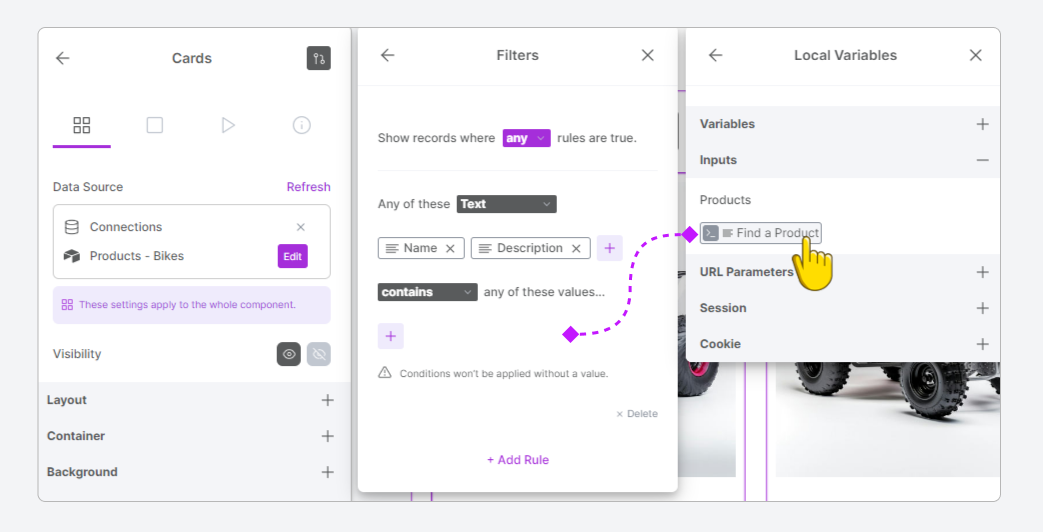Open the contains operator dropdown

[427, 292]
